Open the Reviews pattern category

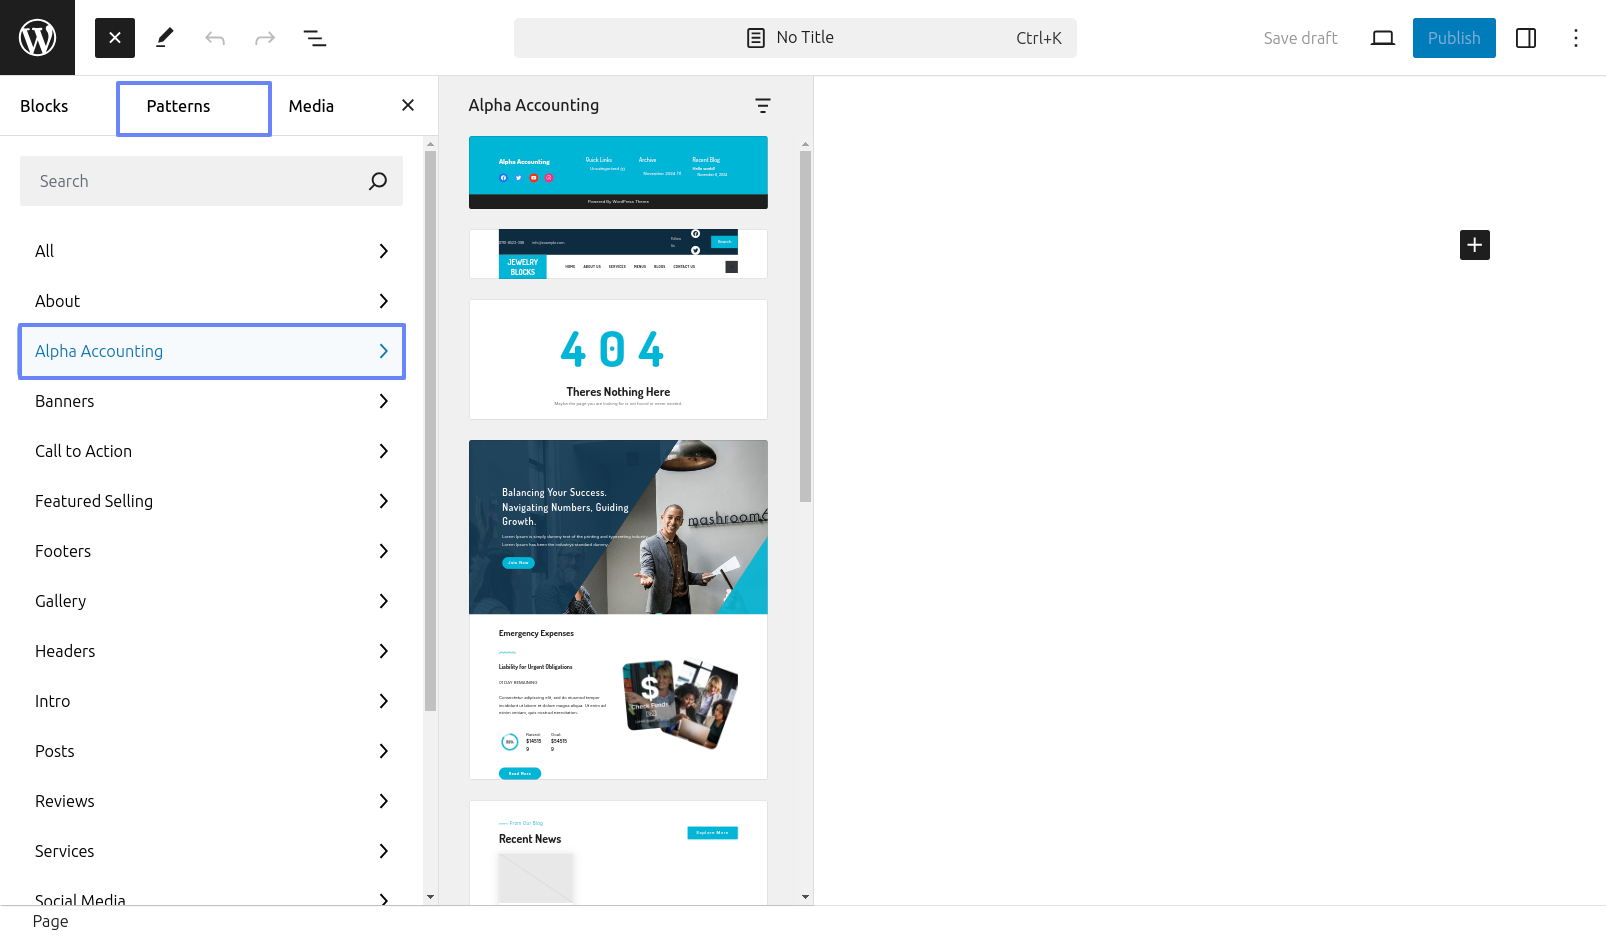click(211, 801)
